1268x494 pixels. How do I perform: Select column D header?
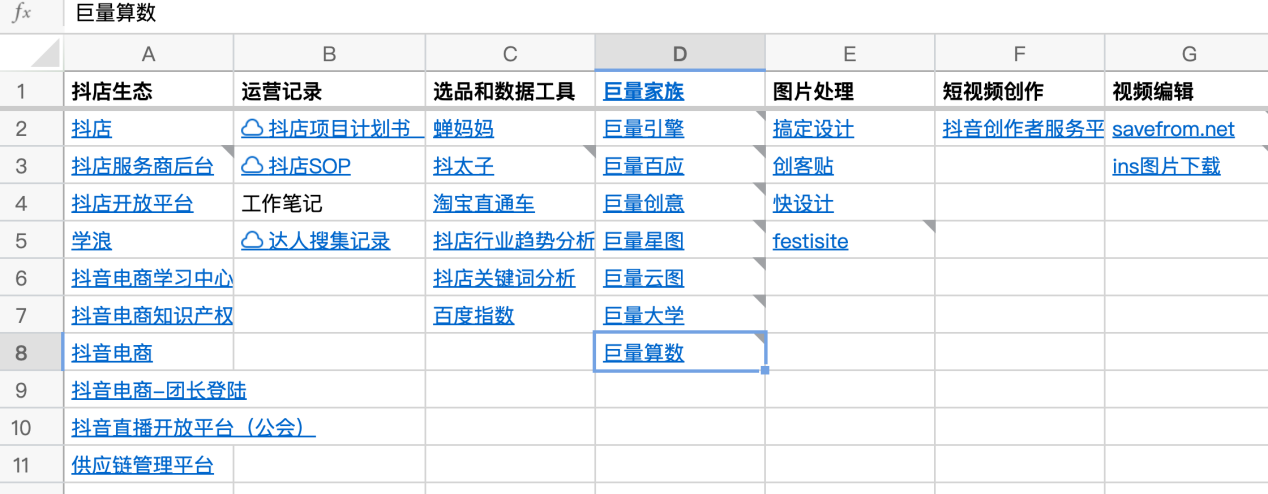(x=679, y=53)
